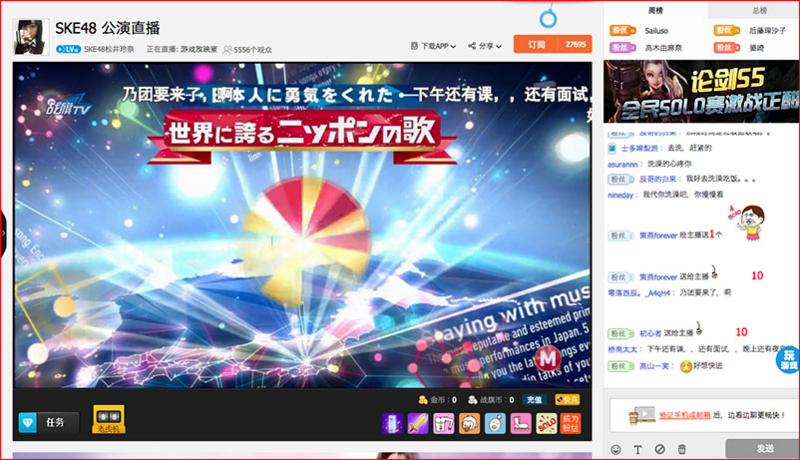Open the 验证手机或邮箱 verification link
Screen dimensions: 800x460
[685, 415]
